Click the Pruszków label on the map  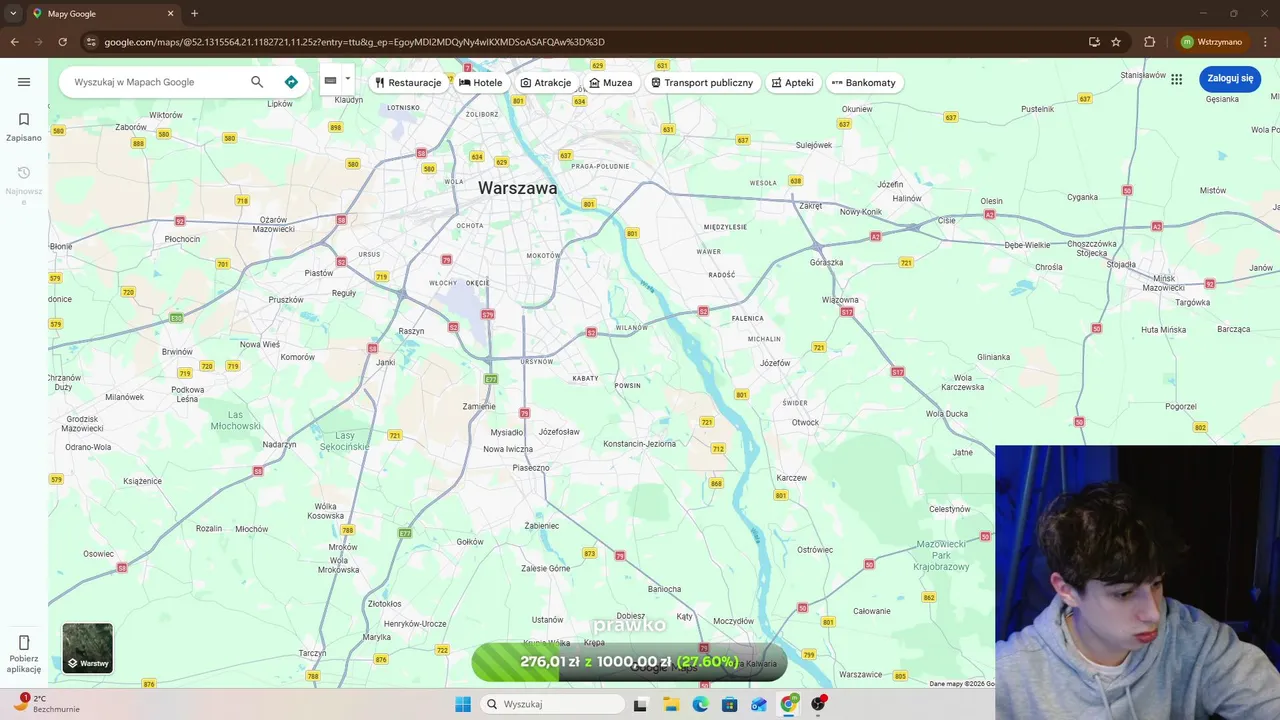tap(286, 299)
